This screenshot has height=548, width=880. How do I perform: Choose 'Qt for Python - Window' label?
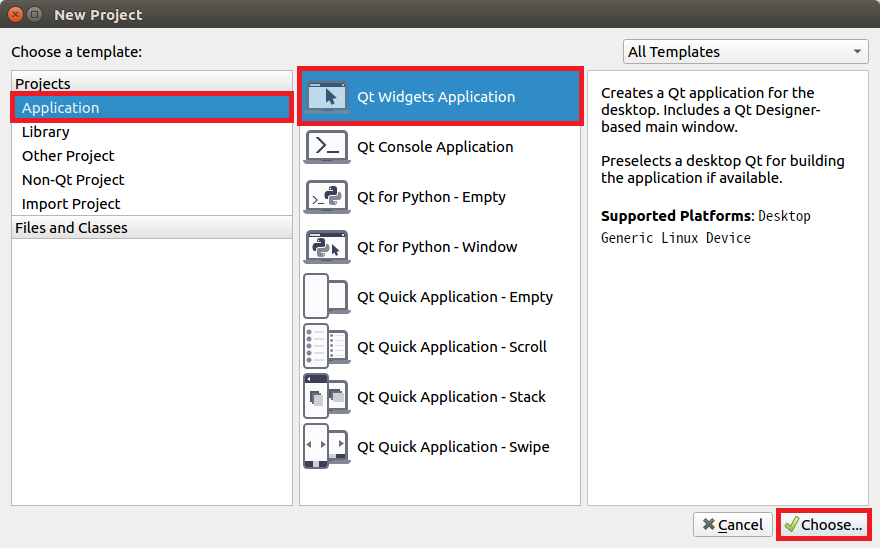(437, 247)
